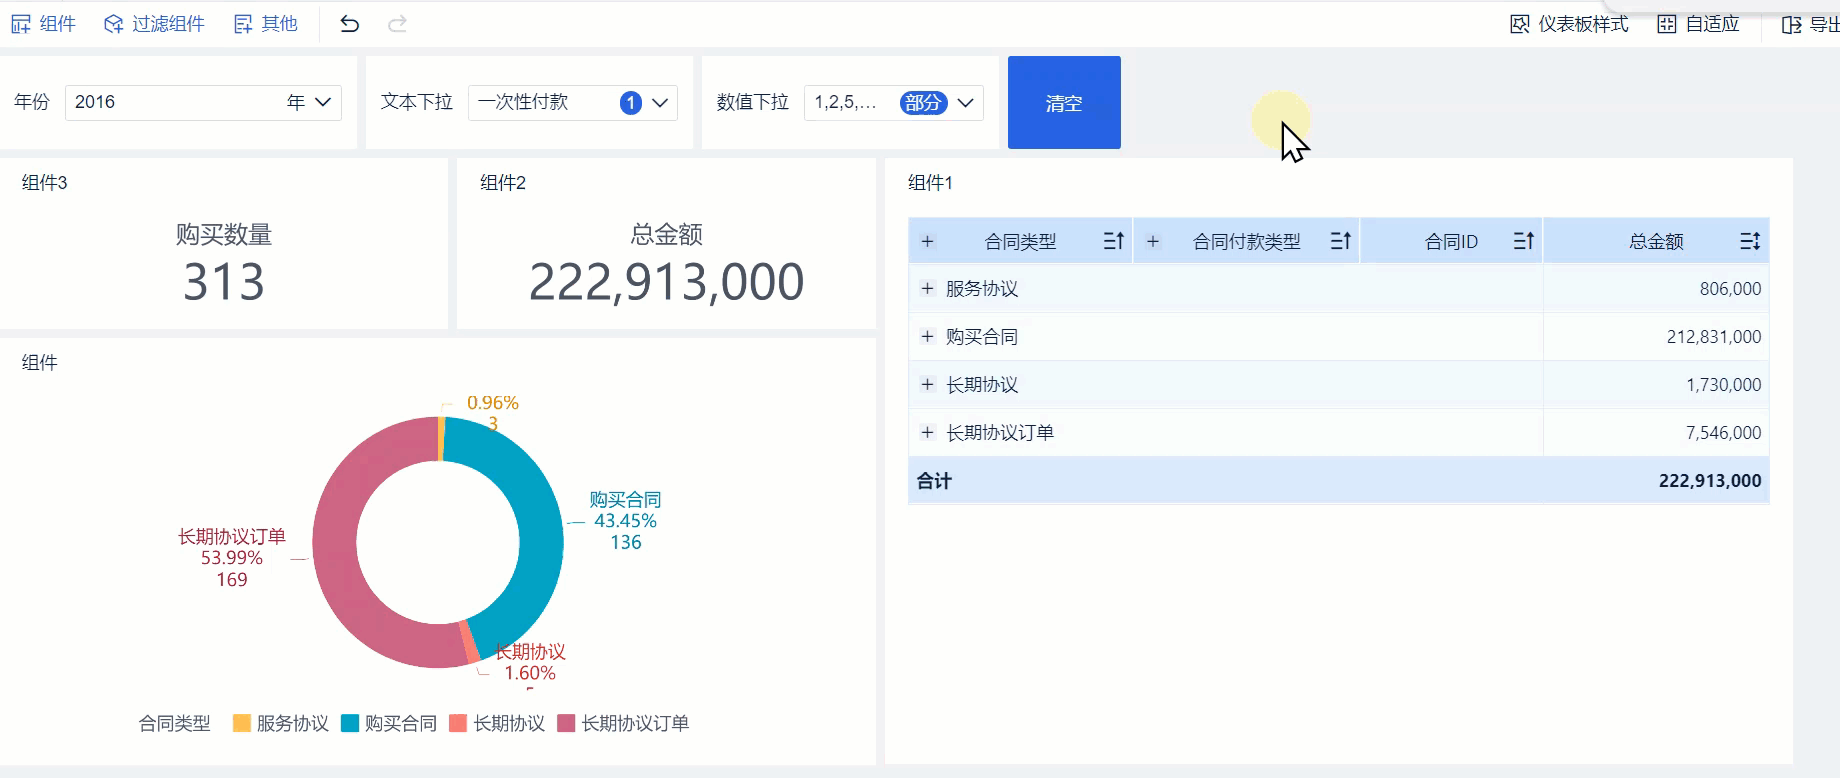
Task: Click the 53.99% pie label
Action: tap(232, 558)
